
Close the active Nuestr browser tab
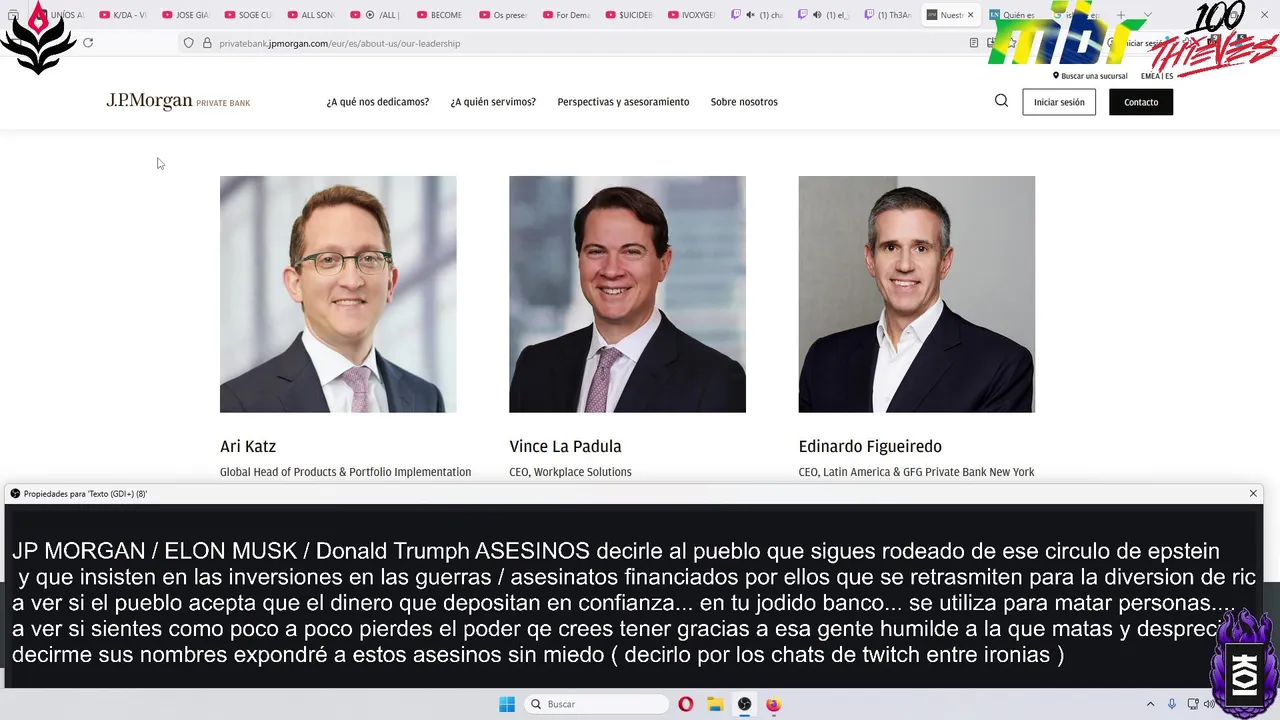point(970,15)
